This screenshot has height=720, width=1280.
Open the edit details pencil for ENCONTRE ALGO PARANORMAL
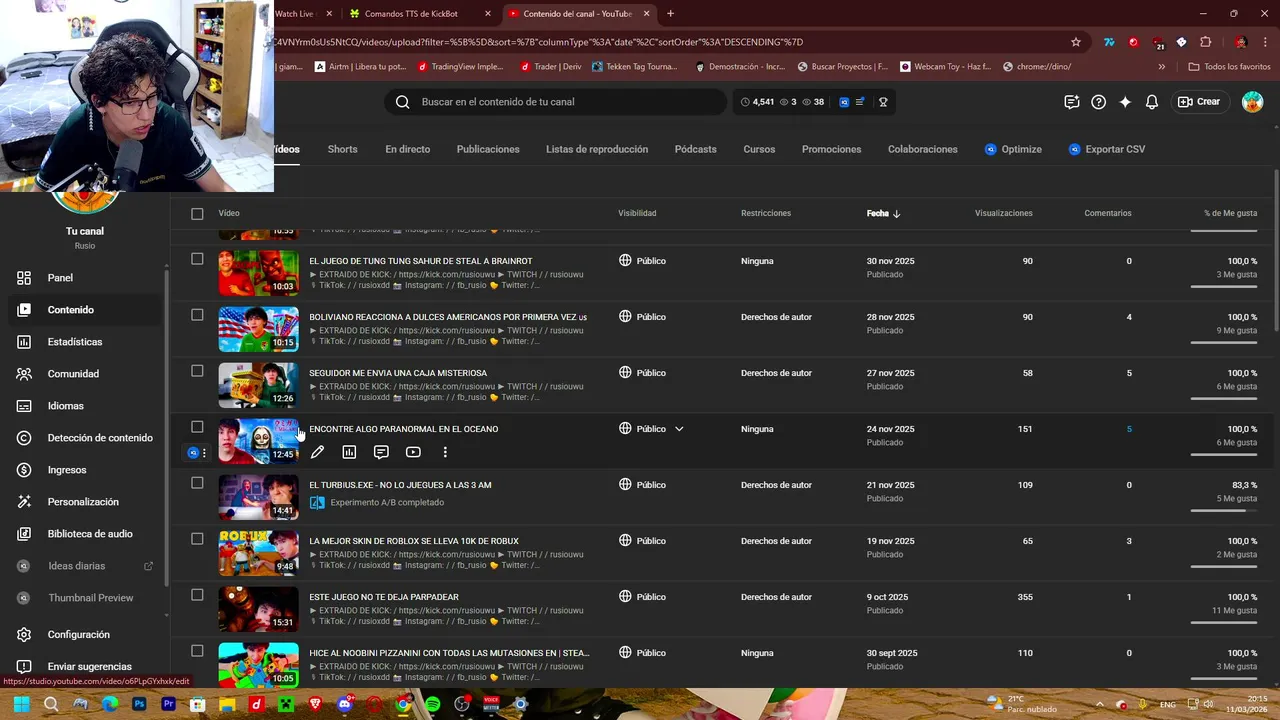pyautogui.click(x=317, y=452)
